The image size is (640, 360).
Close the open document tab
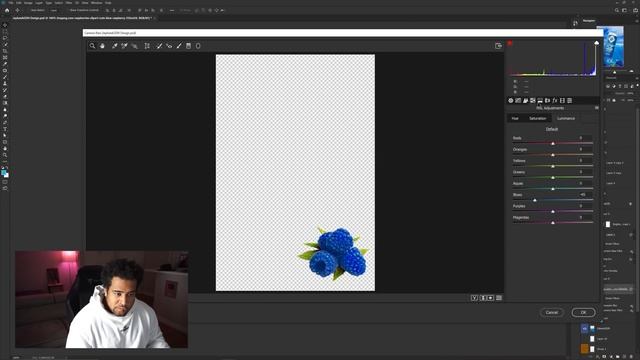tap(155, 18)
